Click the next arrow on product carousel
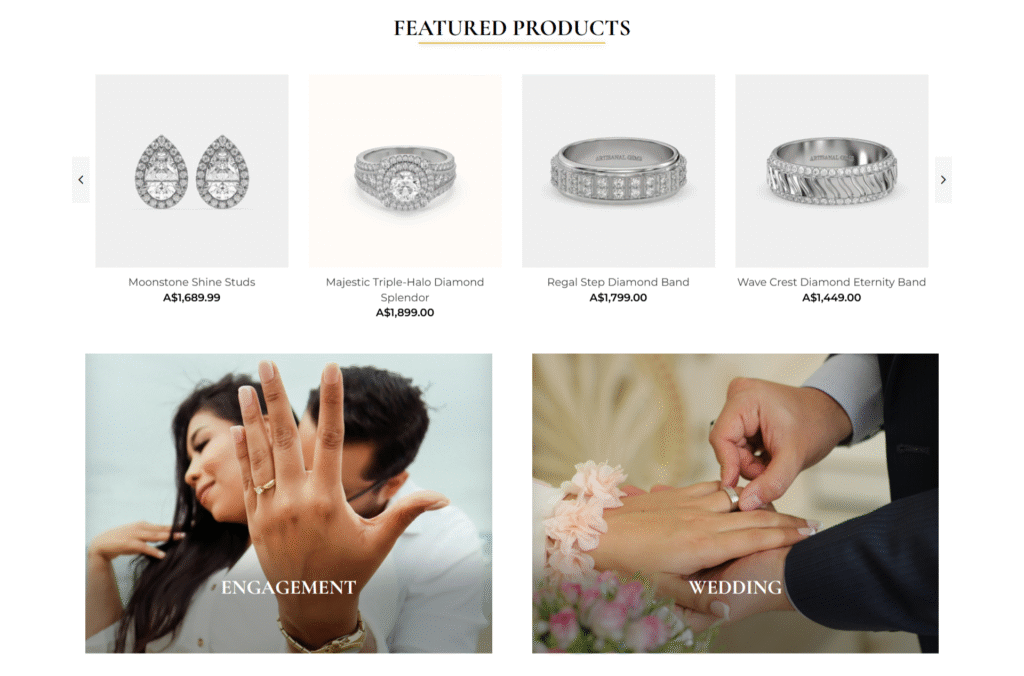 tap(943, 180)
